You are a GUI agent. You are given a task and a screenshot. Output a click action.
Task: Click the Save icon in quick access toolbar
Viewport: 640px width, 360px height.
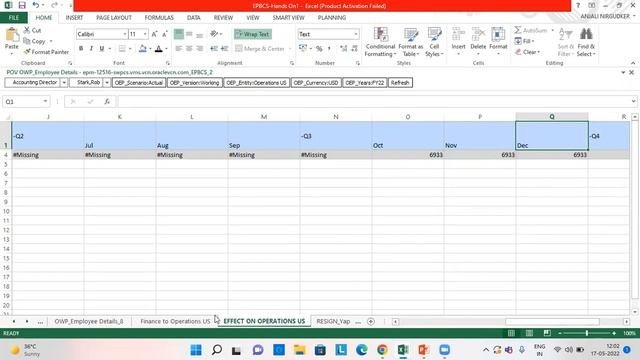pos(22,5)
